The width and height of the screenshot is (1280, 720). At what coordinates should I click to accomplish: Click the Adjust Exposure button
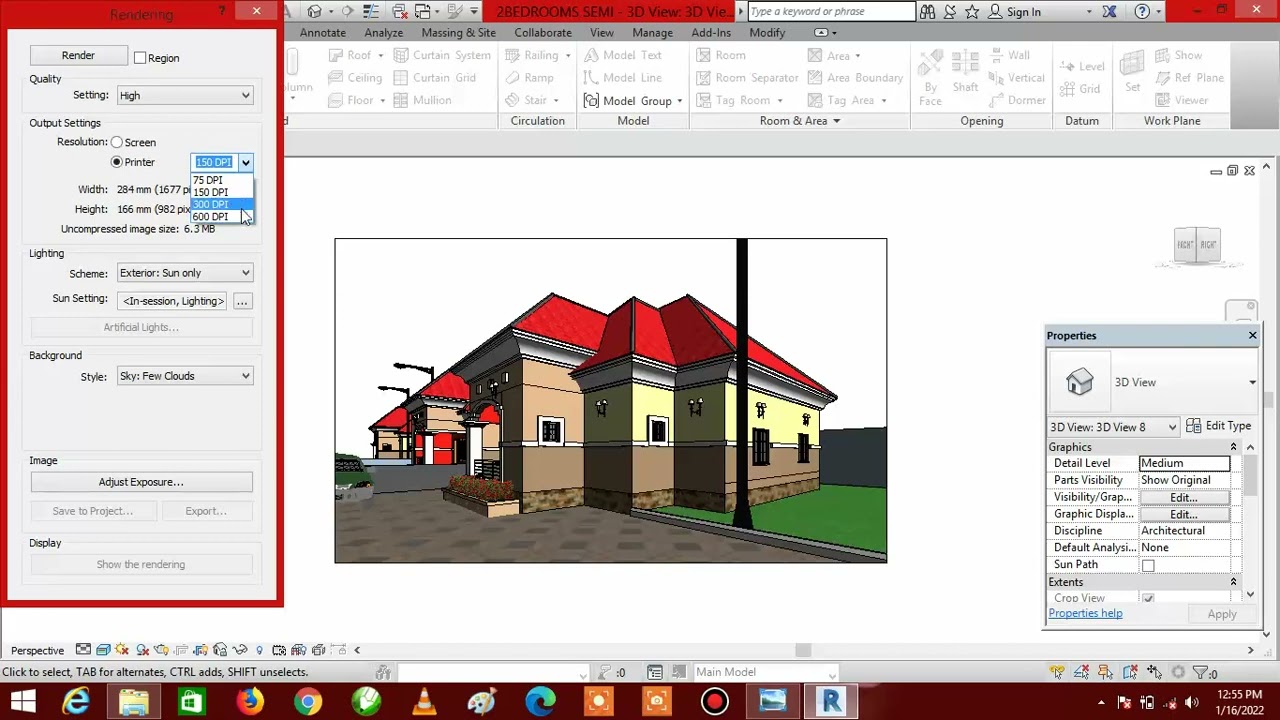coord(141,482)
